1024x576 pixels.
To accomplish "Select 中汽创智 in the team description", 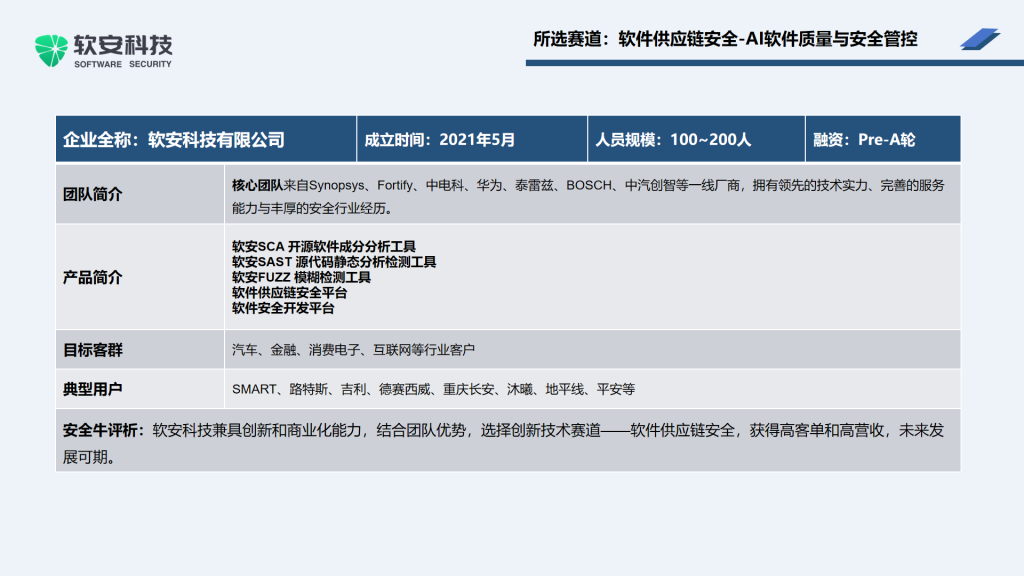I will tap(650, 185).
